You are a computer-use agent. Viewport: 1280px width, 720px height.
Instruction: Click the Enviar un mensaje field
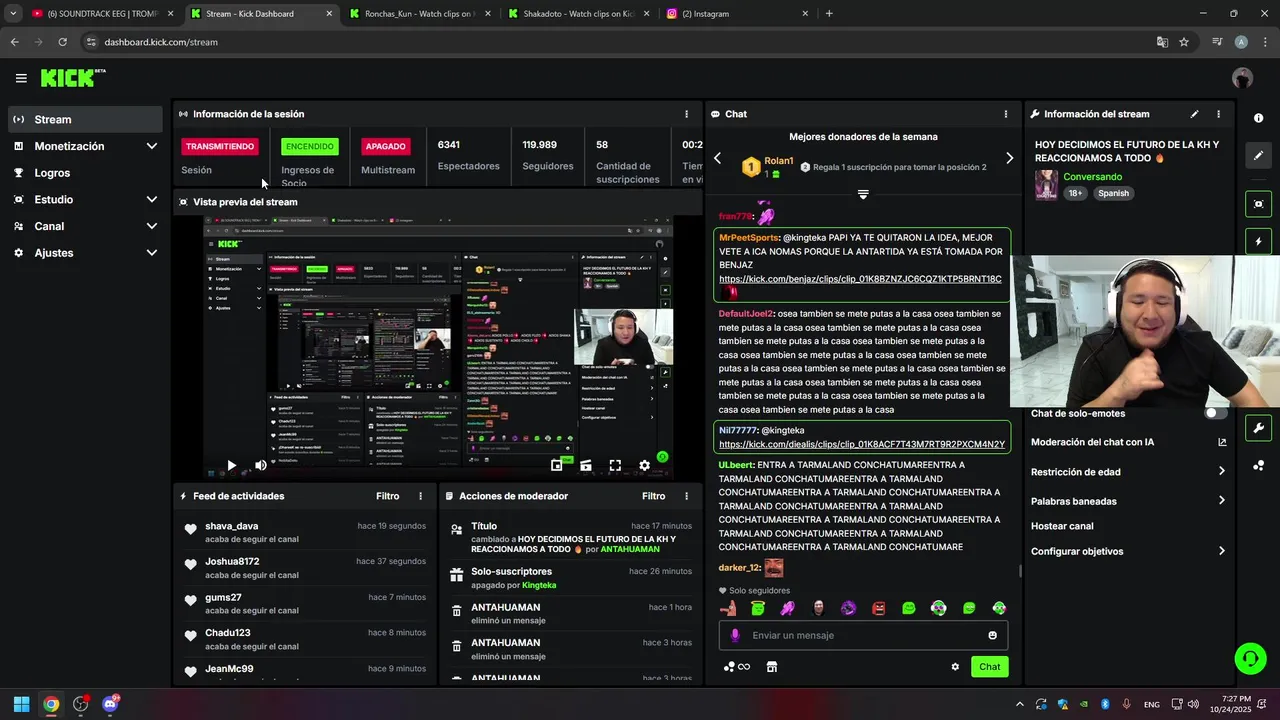tap(863, 635)
